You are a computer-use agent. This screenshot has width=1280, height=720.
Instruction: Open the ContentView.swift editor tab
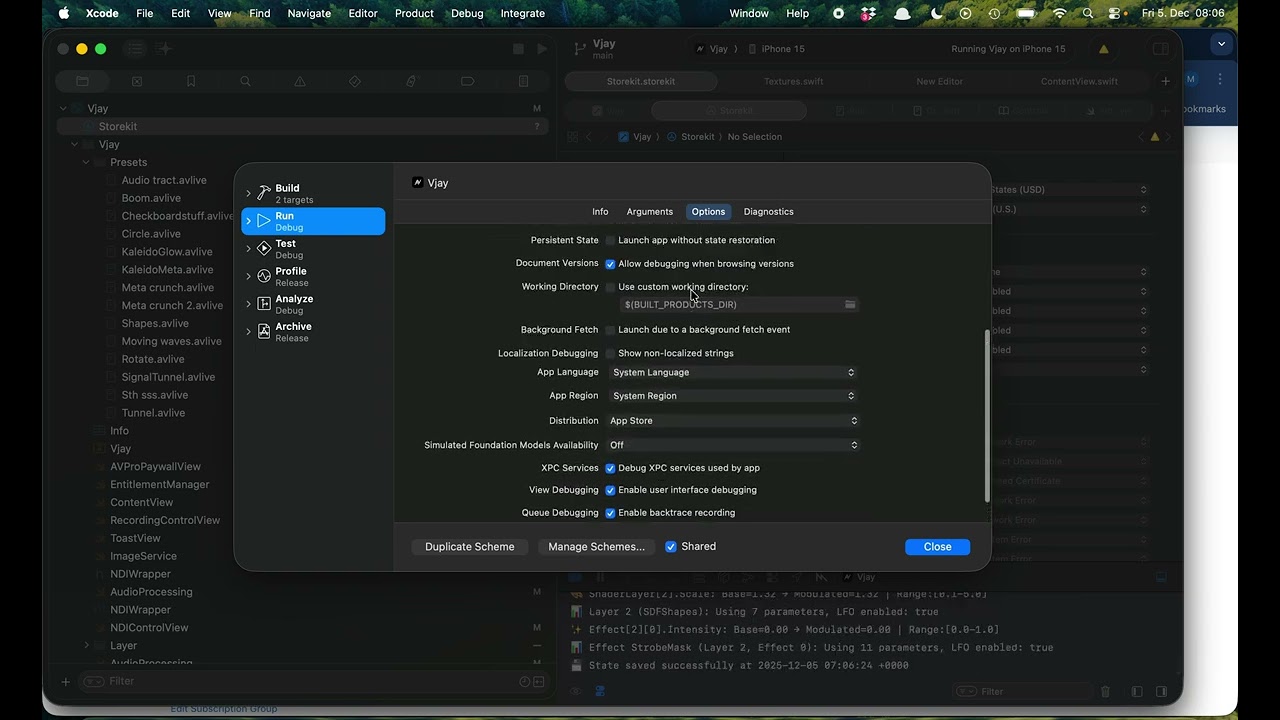1079,81
